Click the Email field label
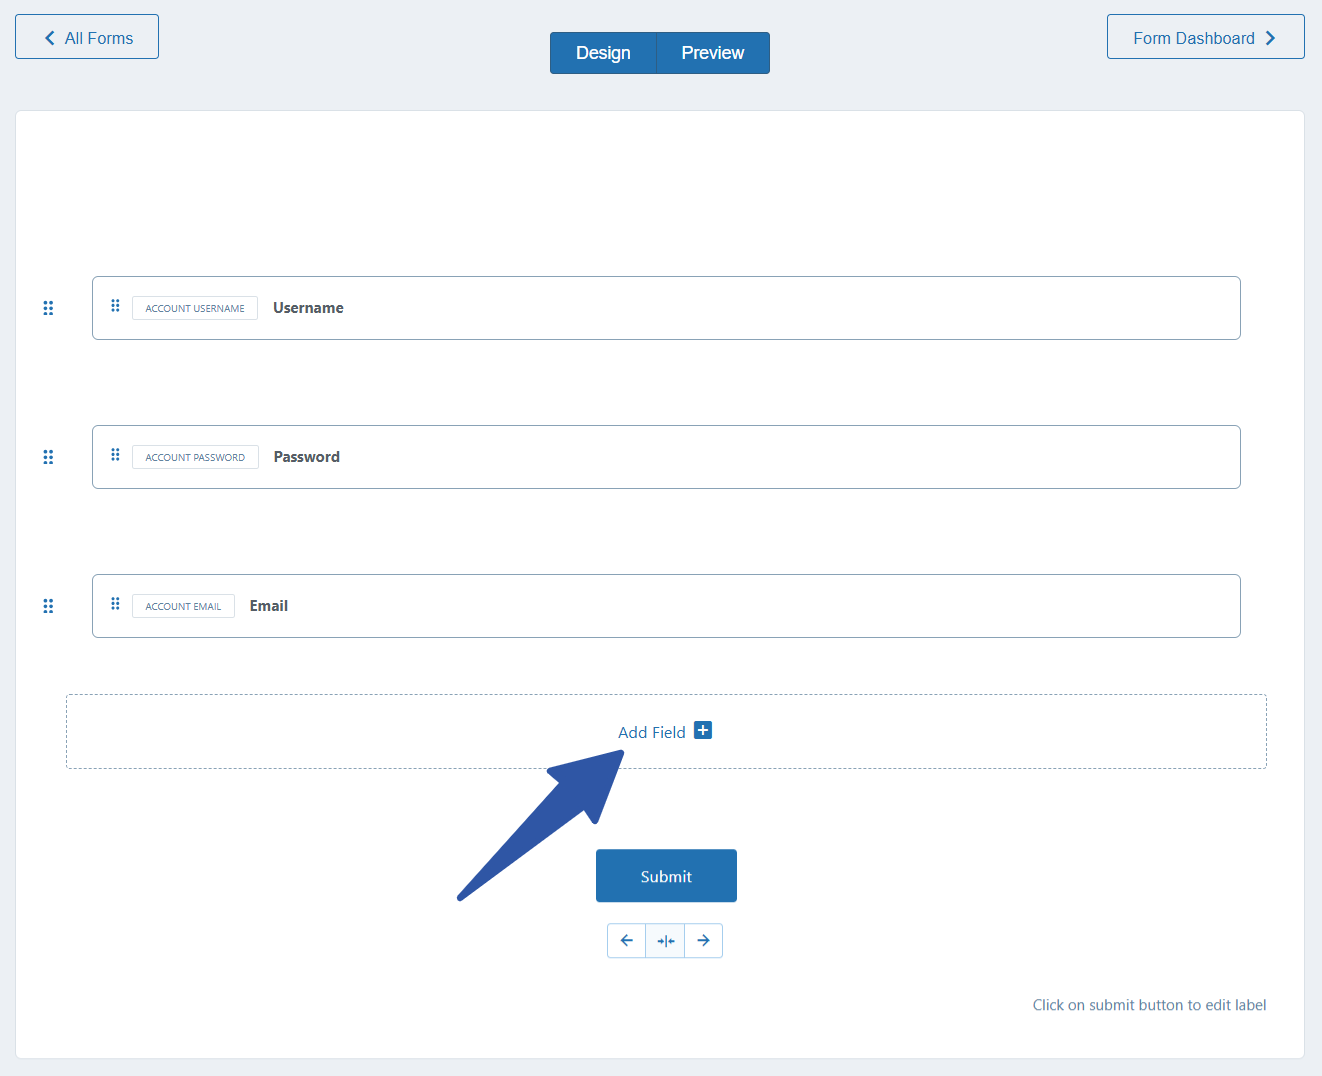Screen dimensions: 1322x1076 coord(269,606)
